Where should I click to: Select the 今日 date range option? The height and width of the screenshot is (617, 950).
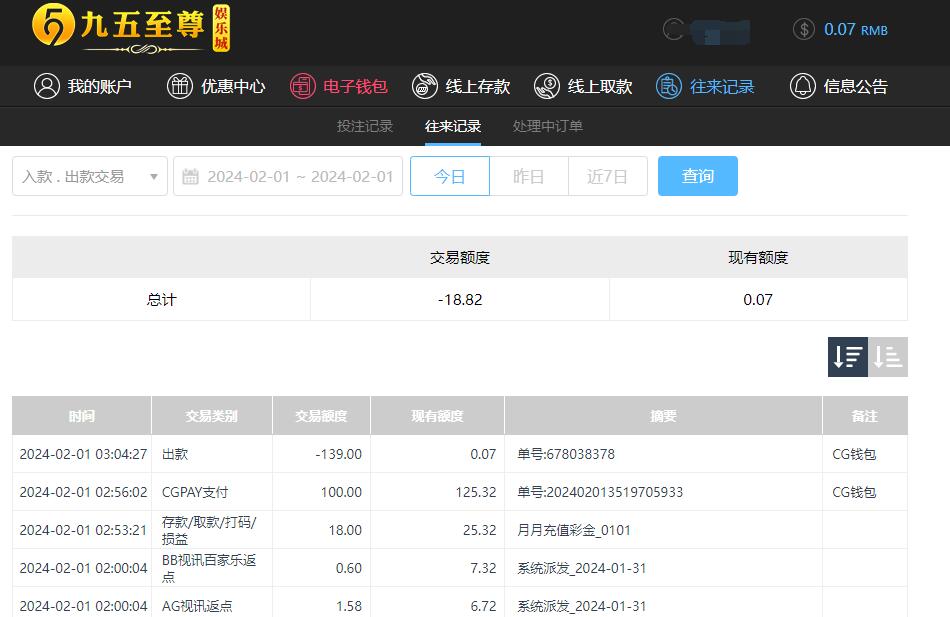450,176
